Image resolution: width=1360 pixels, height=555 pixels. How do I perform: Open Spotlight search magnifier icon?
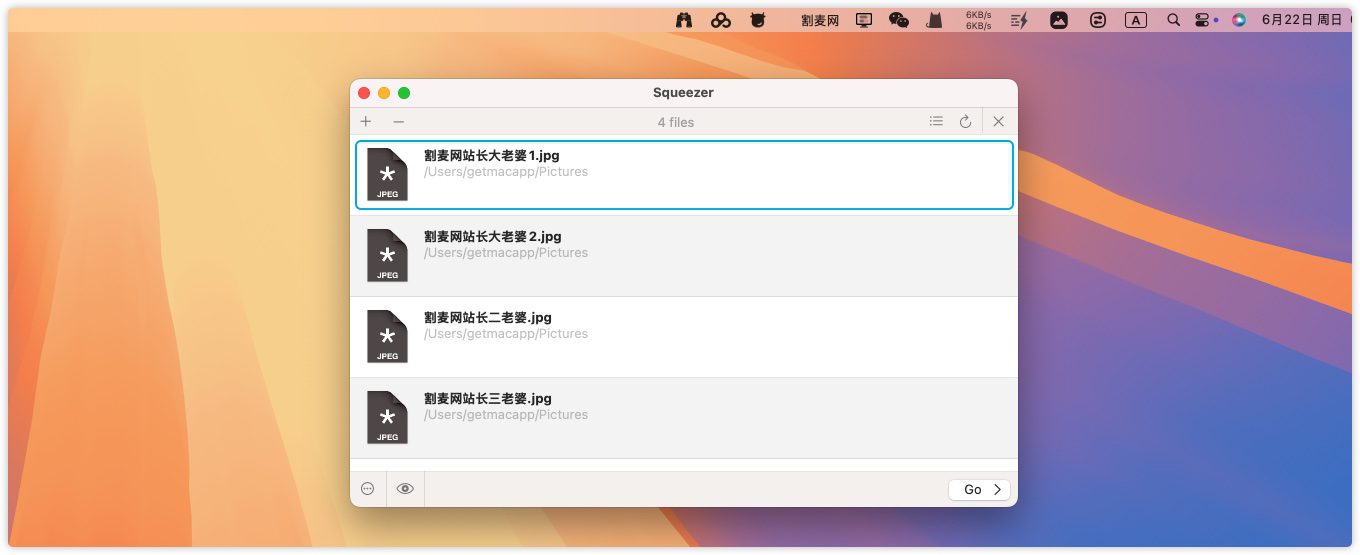[1174, 20]
